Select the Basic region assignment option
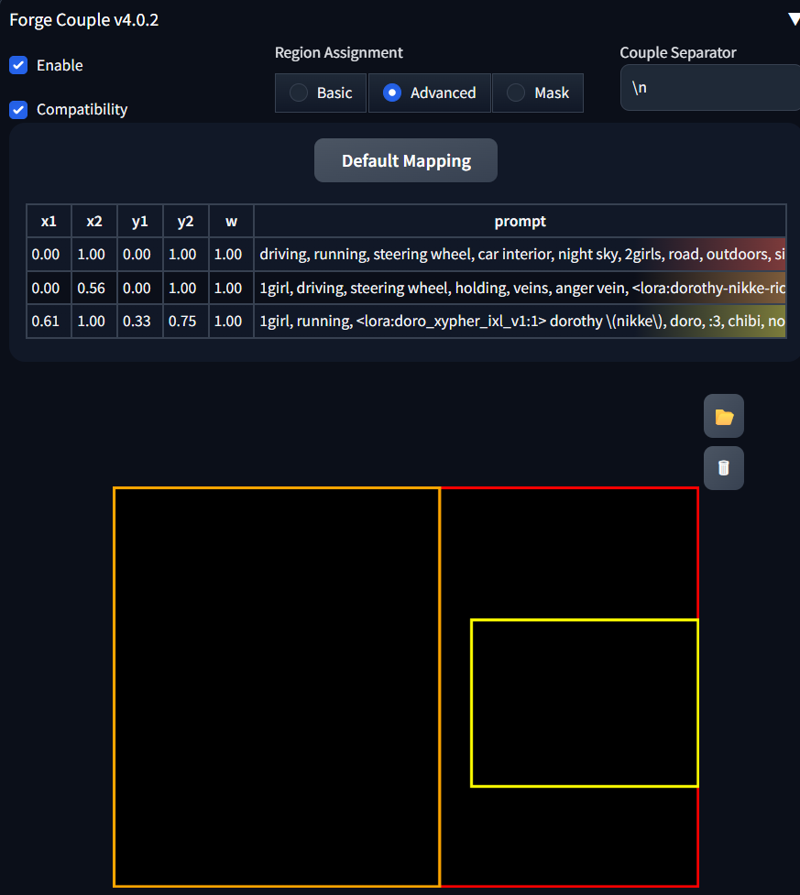The image size is (800, 895). tap(321, 92)
